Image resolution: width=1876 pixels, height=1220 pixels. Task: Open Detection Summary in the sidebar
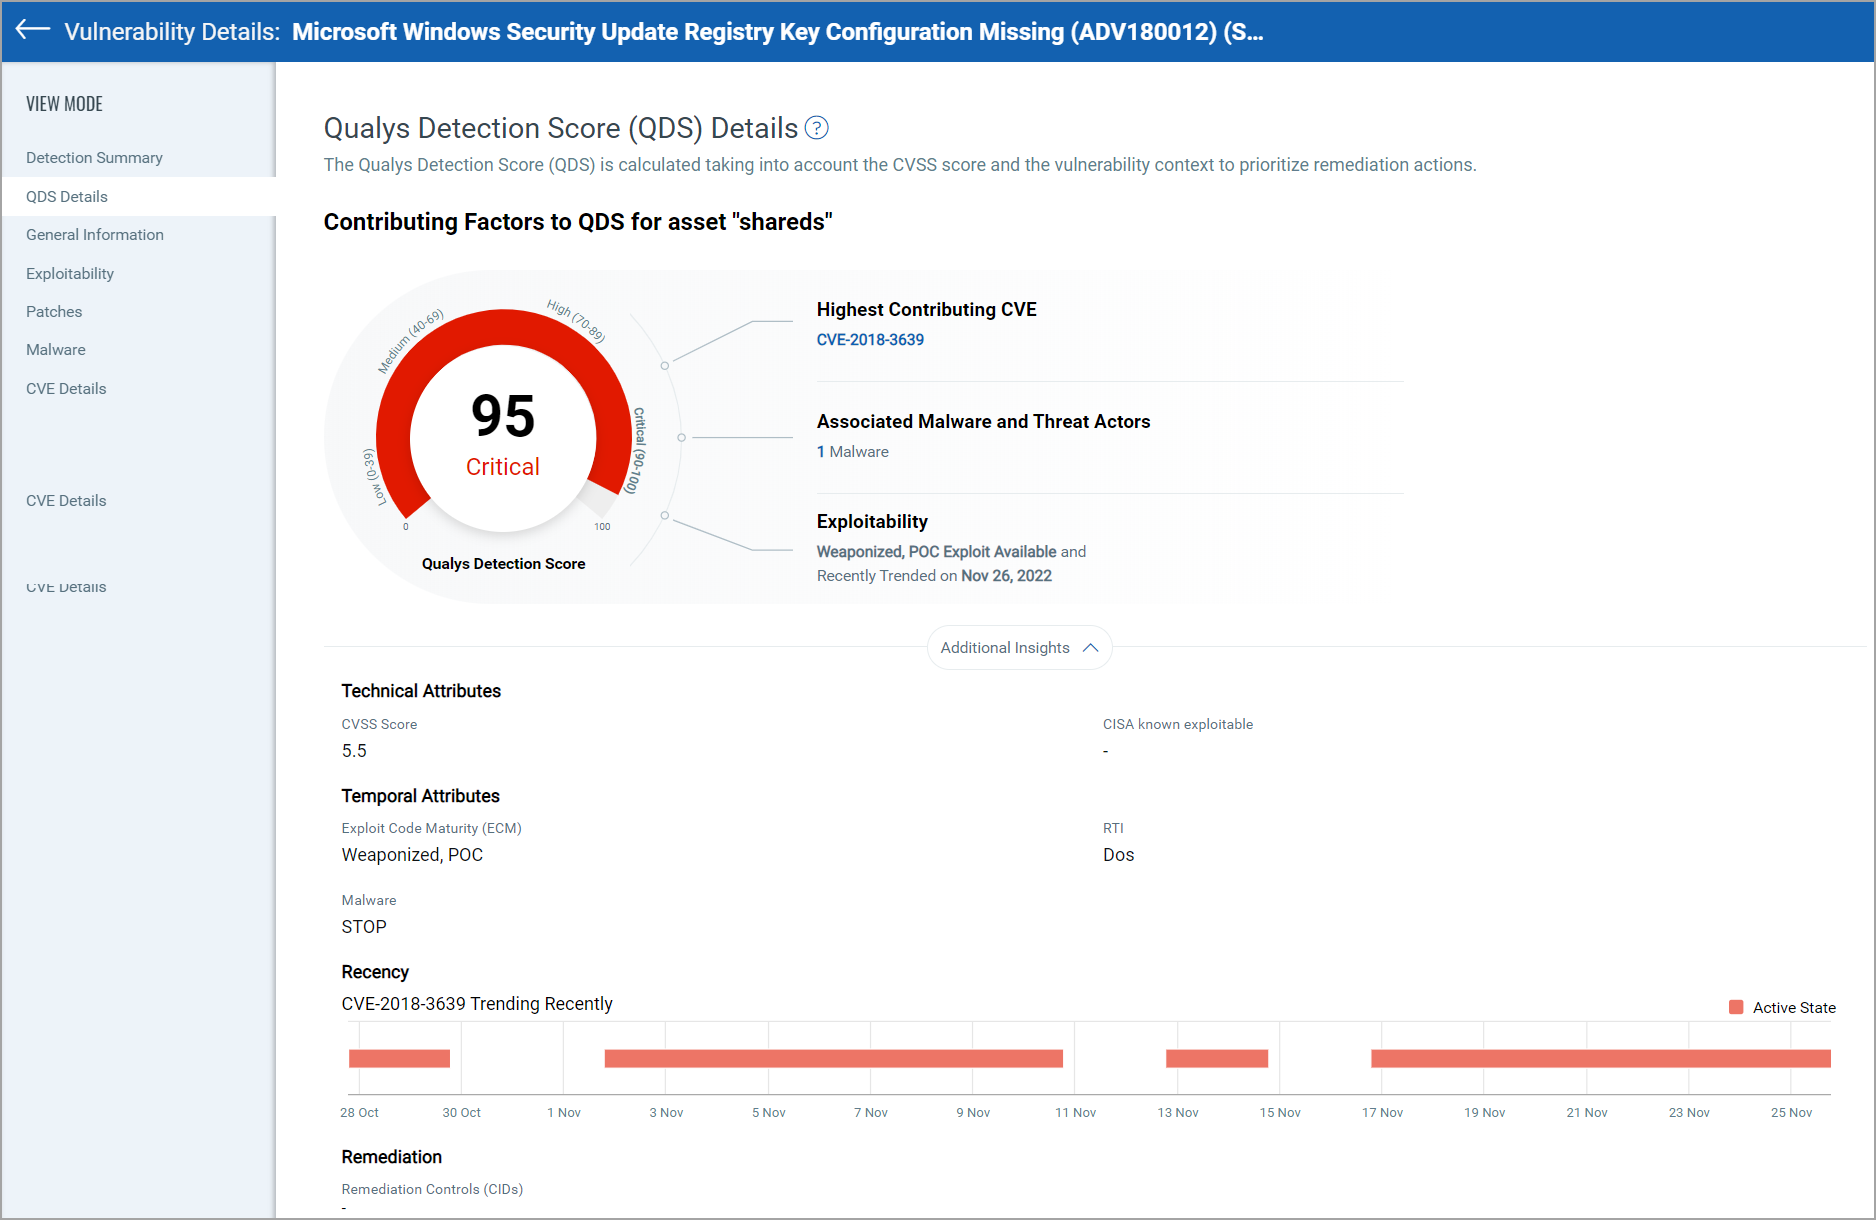click(94, 158)
